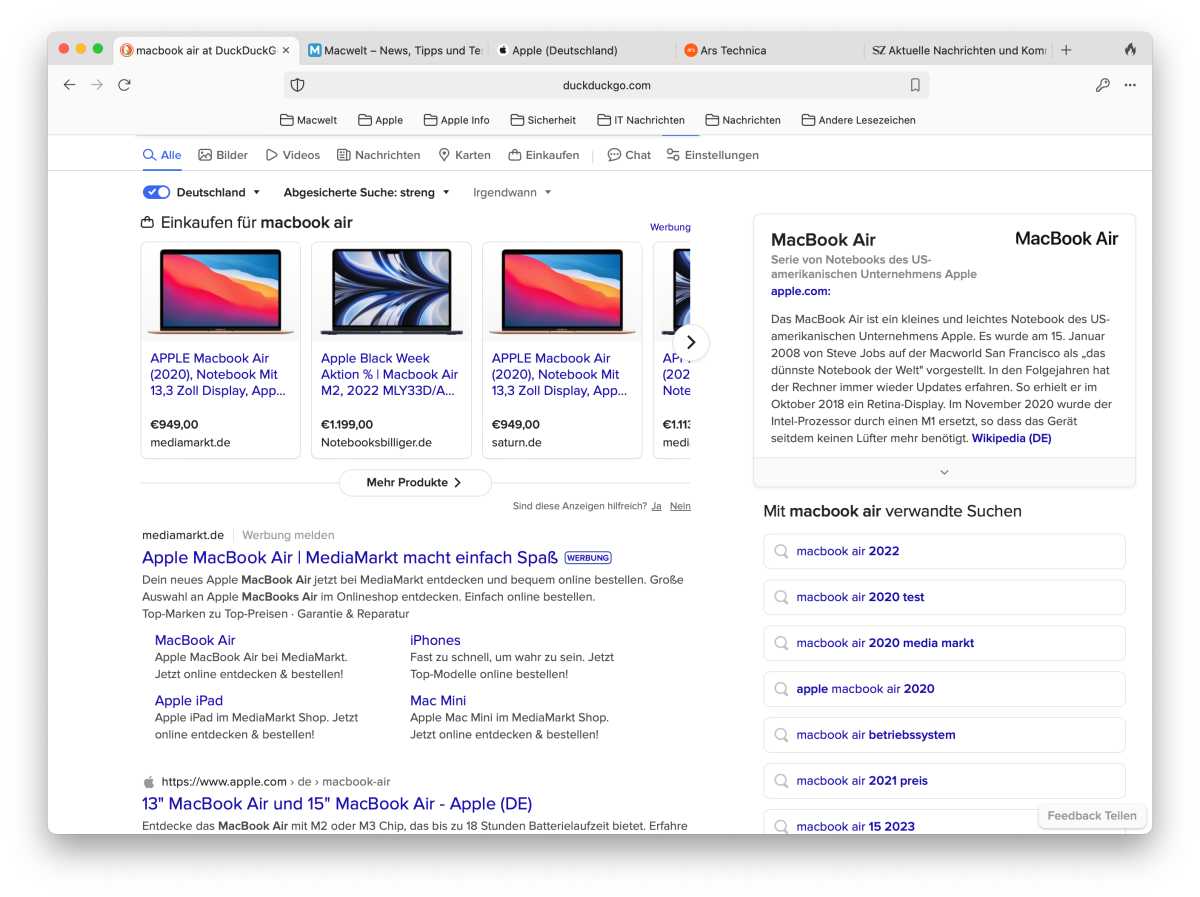1200x897 pixels.
Task: Click the Werbung label above products
Action: (x=670, y=227)
